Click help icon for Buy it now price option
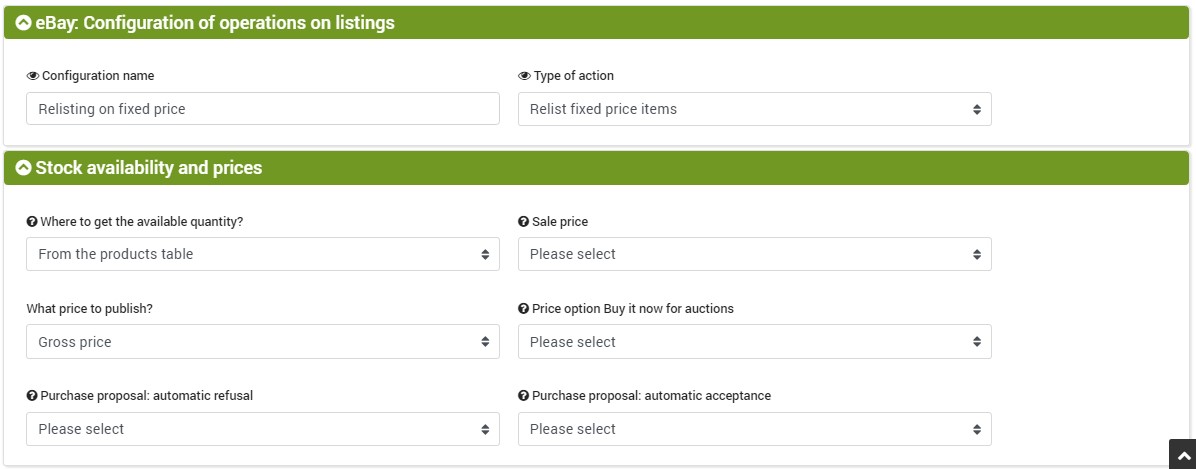 click(523, 309)
